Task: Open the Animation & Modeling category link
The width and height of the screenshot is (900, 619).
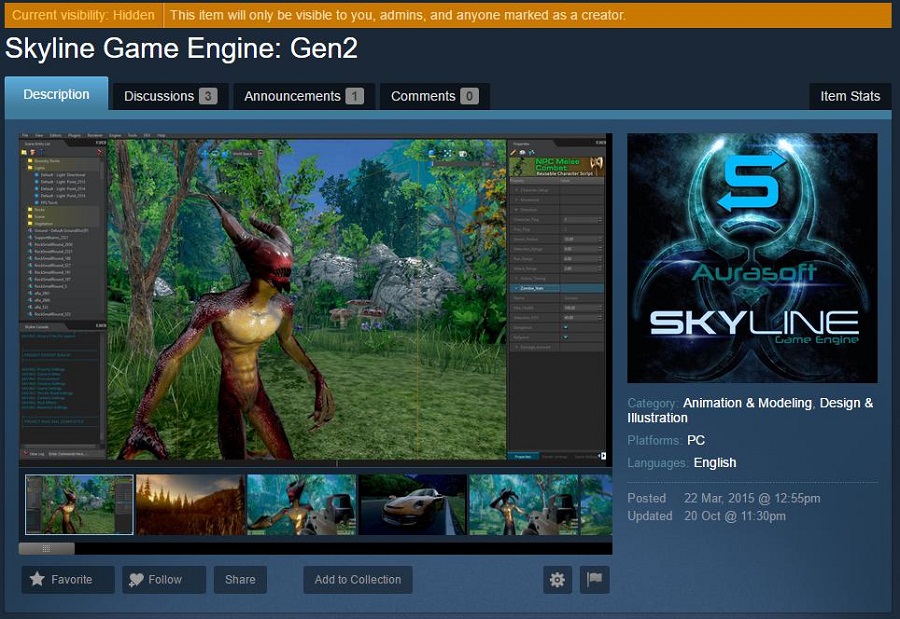Action: (x=747, y=403)
